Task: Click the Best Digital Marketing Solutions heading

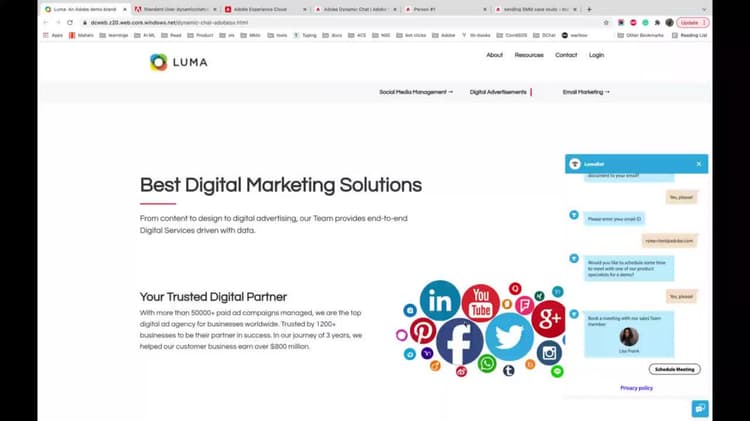Action: pos(281,185)
